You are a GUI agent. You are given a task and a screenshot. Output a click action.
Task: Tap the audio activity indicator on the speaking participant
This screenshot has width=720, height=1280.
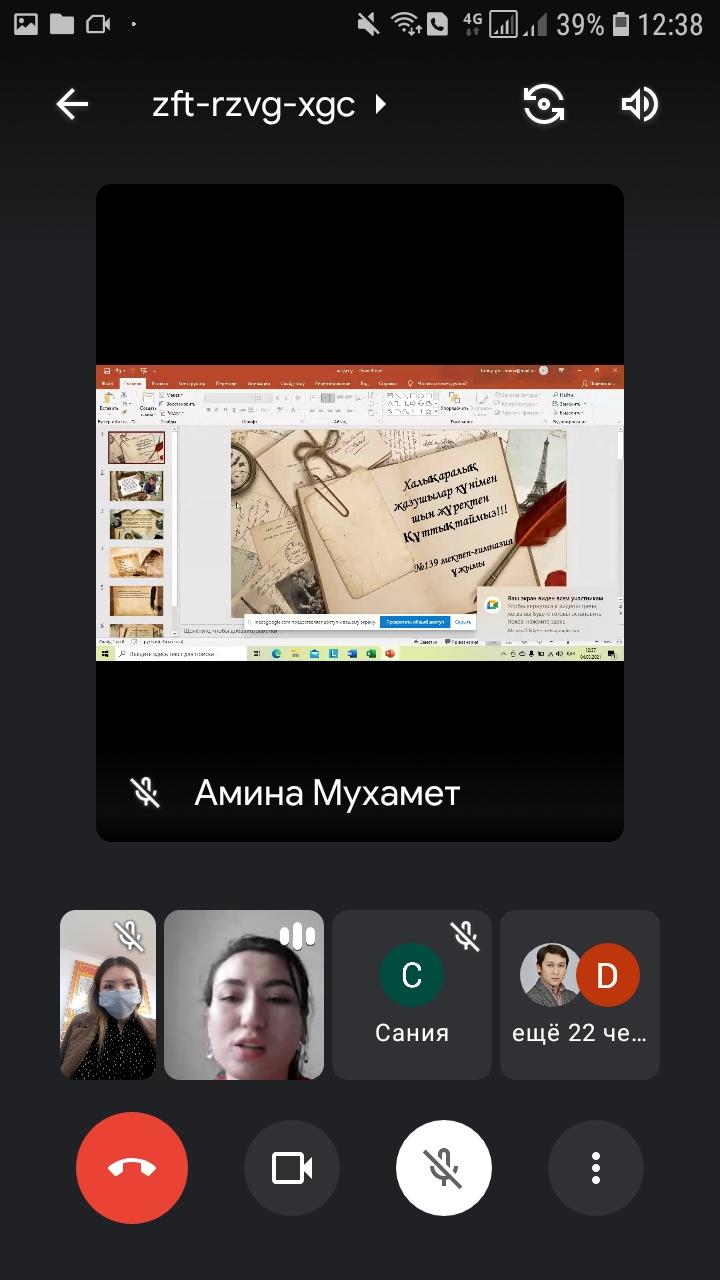pyautogui.click(x=297, y=936)
